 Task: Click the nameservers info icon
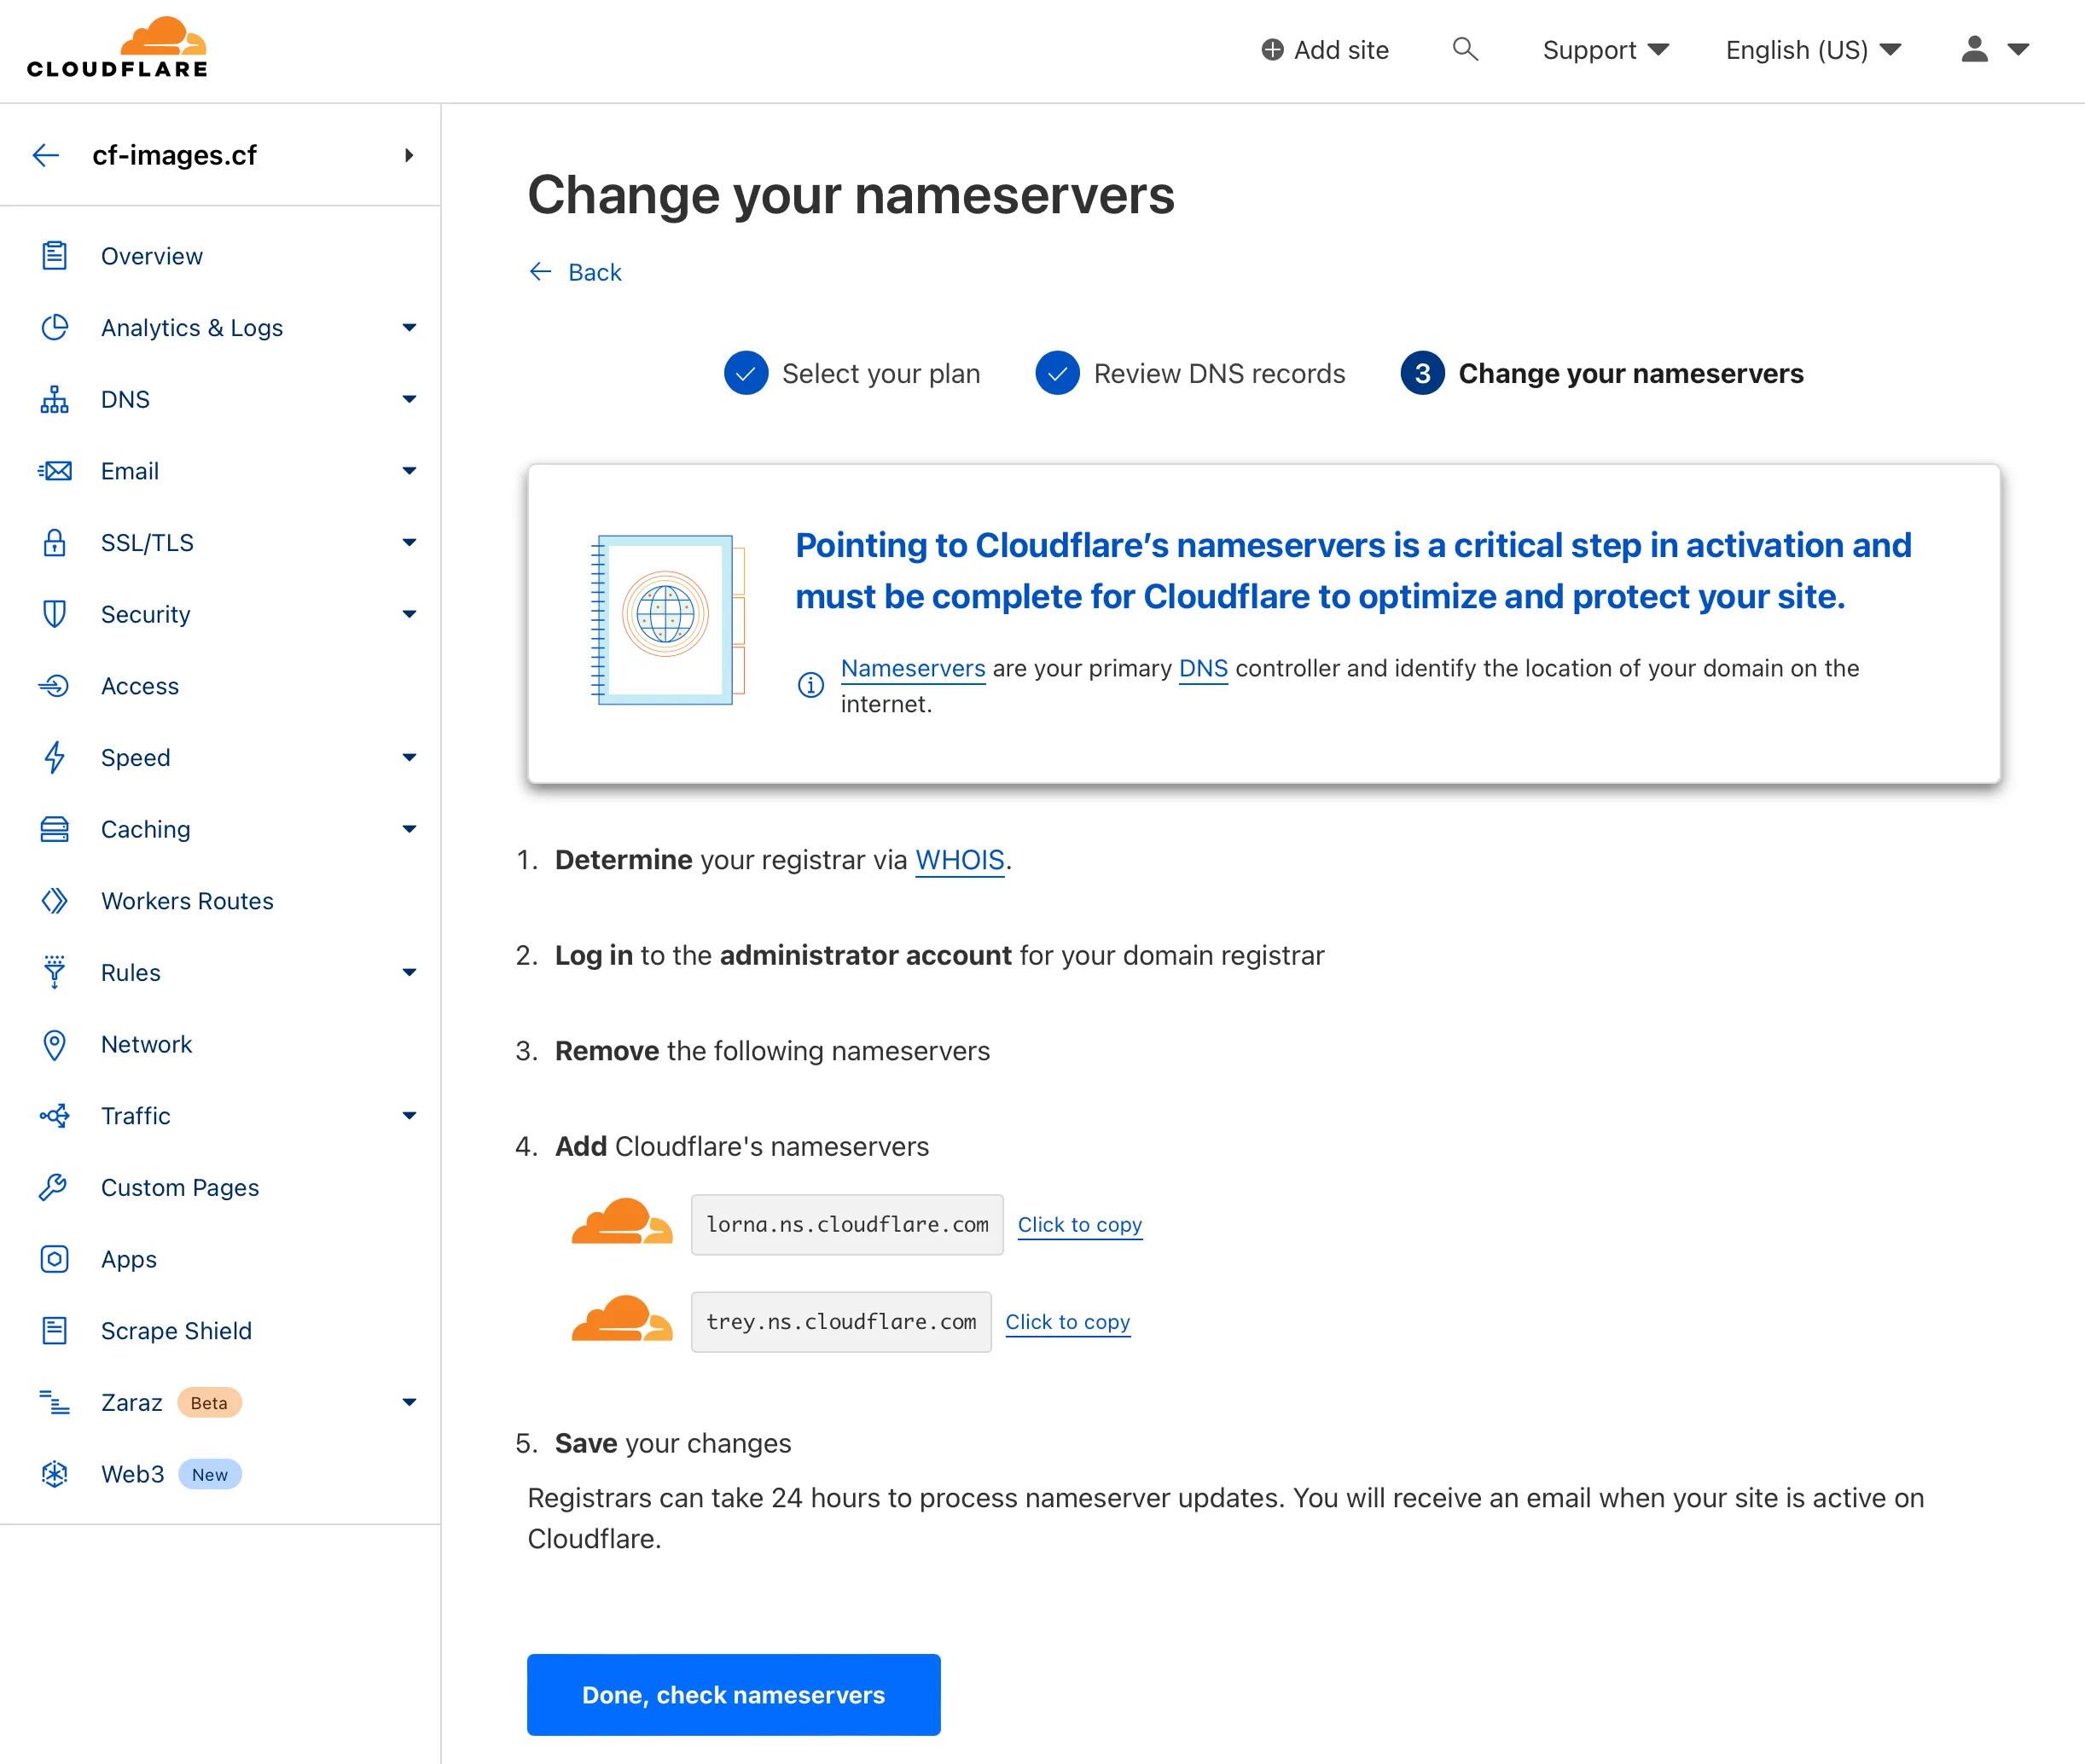tap(810, 685)
